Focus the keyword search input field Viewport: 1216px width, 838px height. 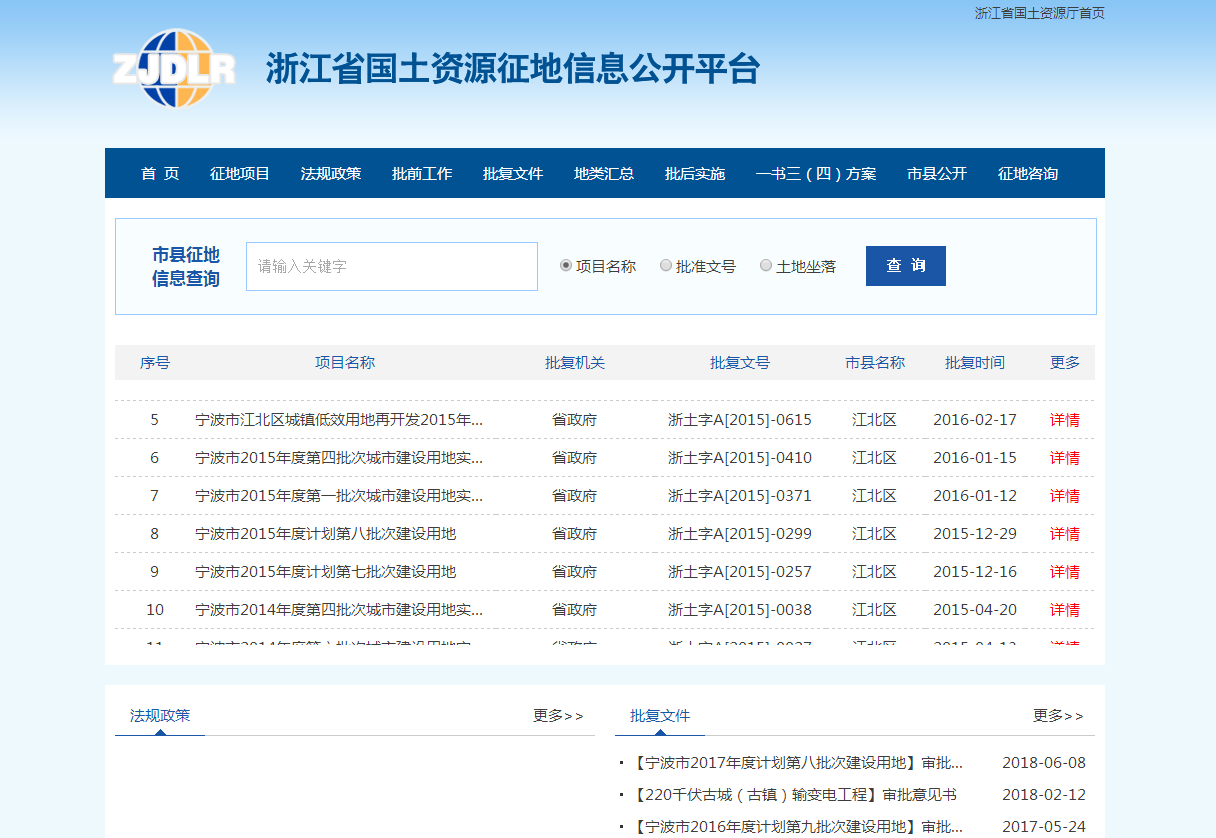pos(391,267)
